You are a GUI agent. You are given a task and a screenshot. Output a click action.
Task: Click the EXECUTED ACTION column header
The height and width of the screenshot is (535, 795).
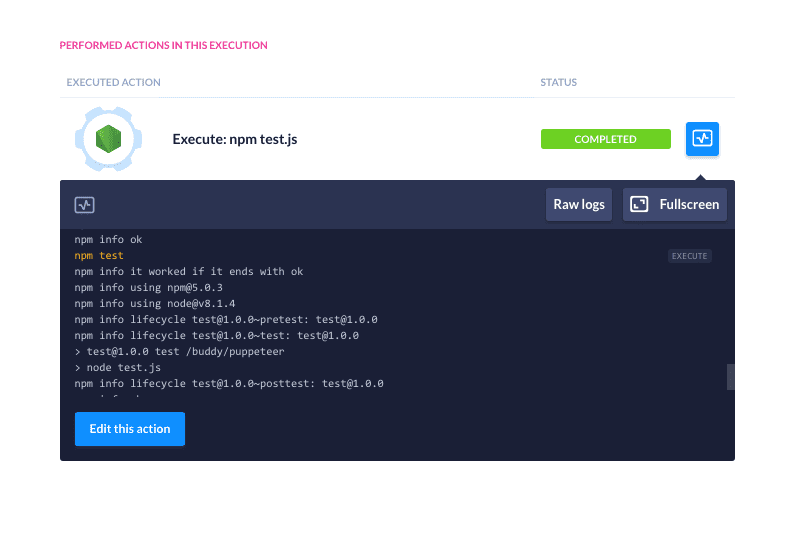114,82
